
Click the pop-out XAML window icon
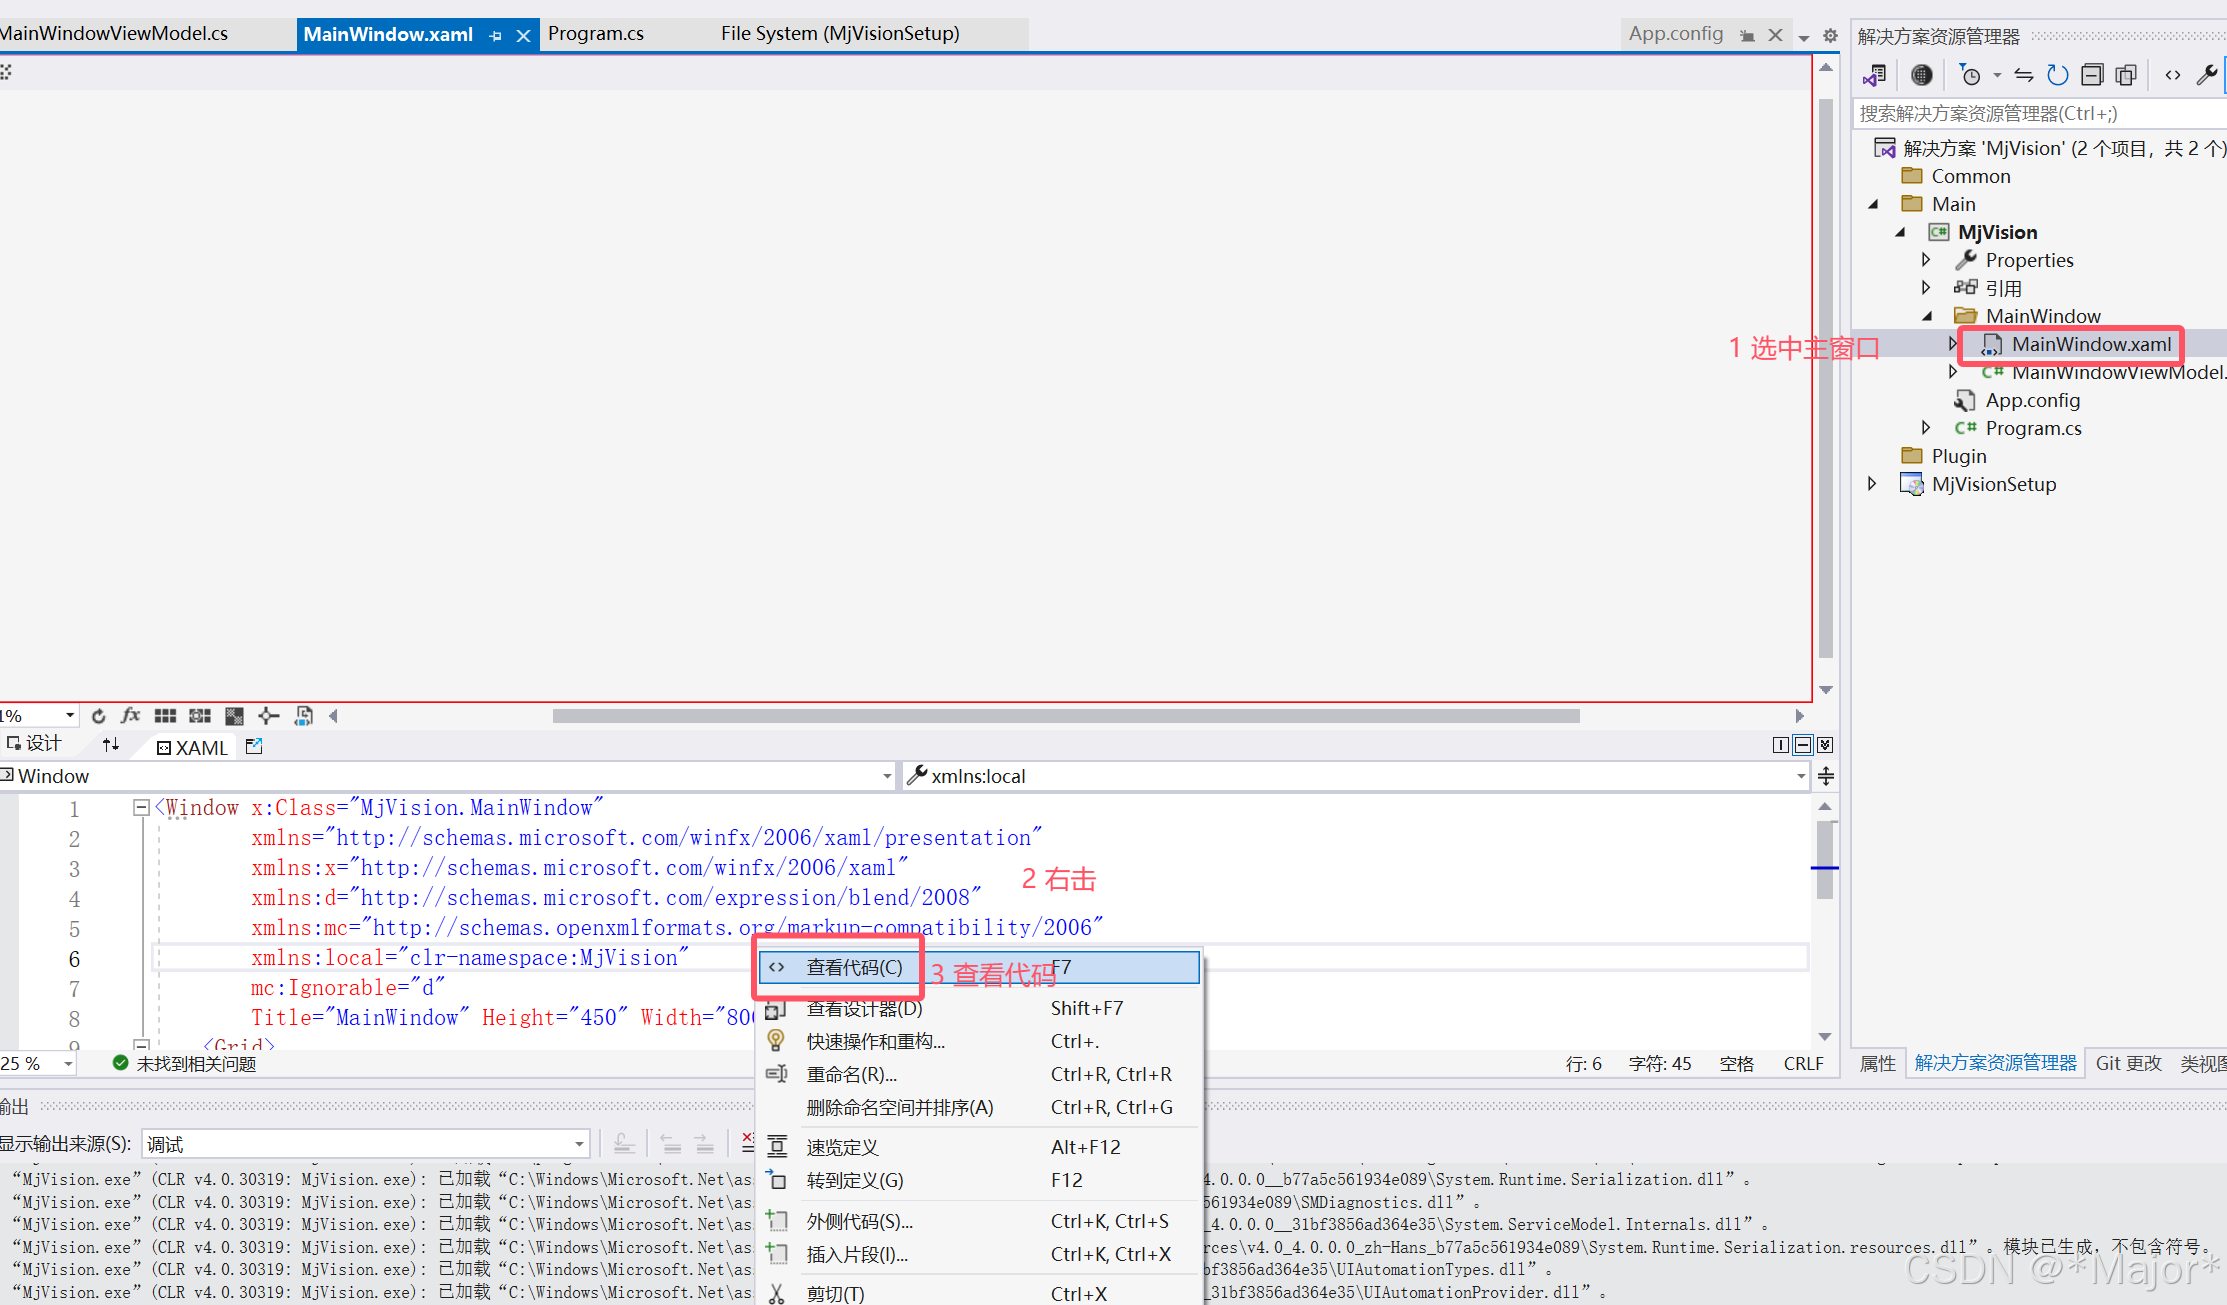point(254,746)
